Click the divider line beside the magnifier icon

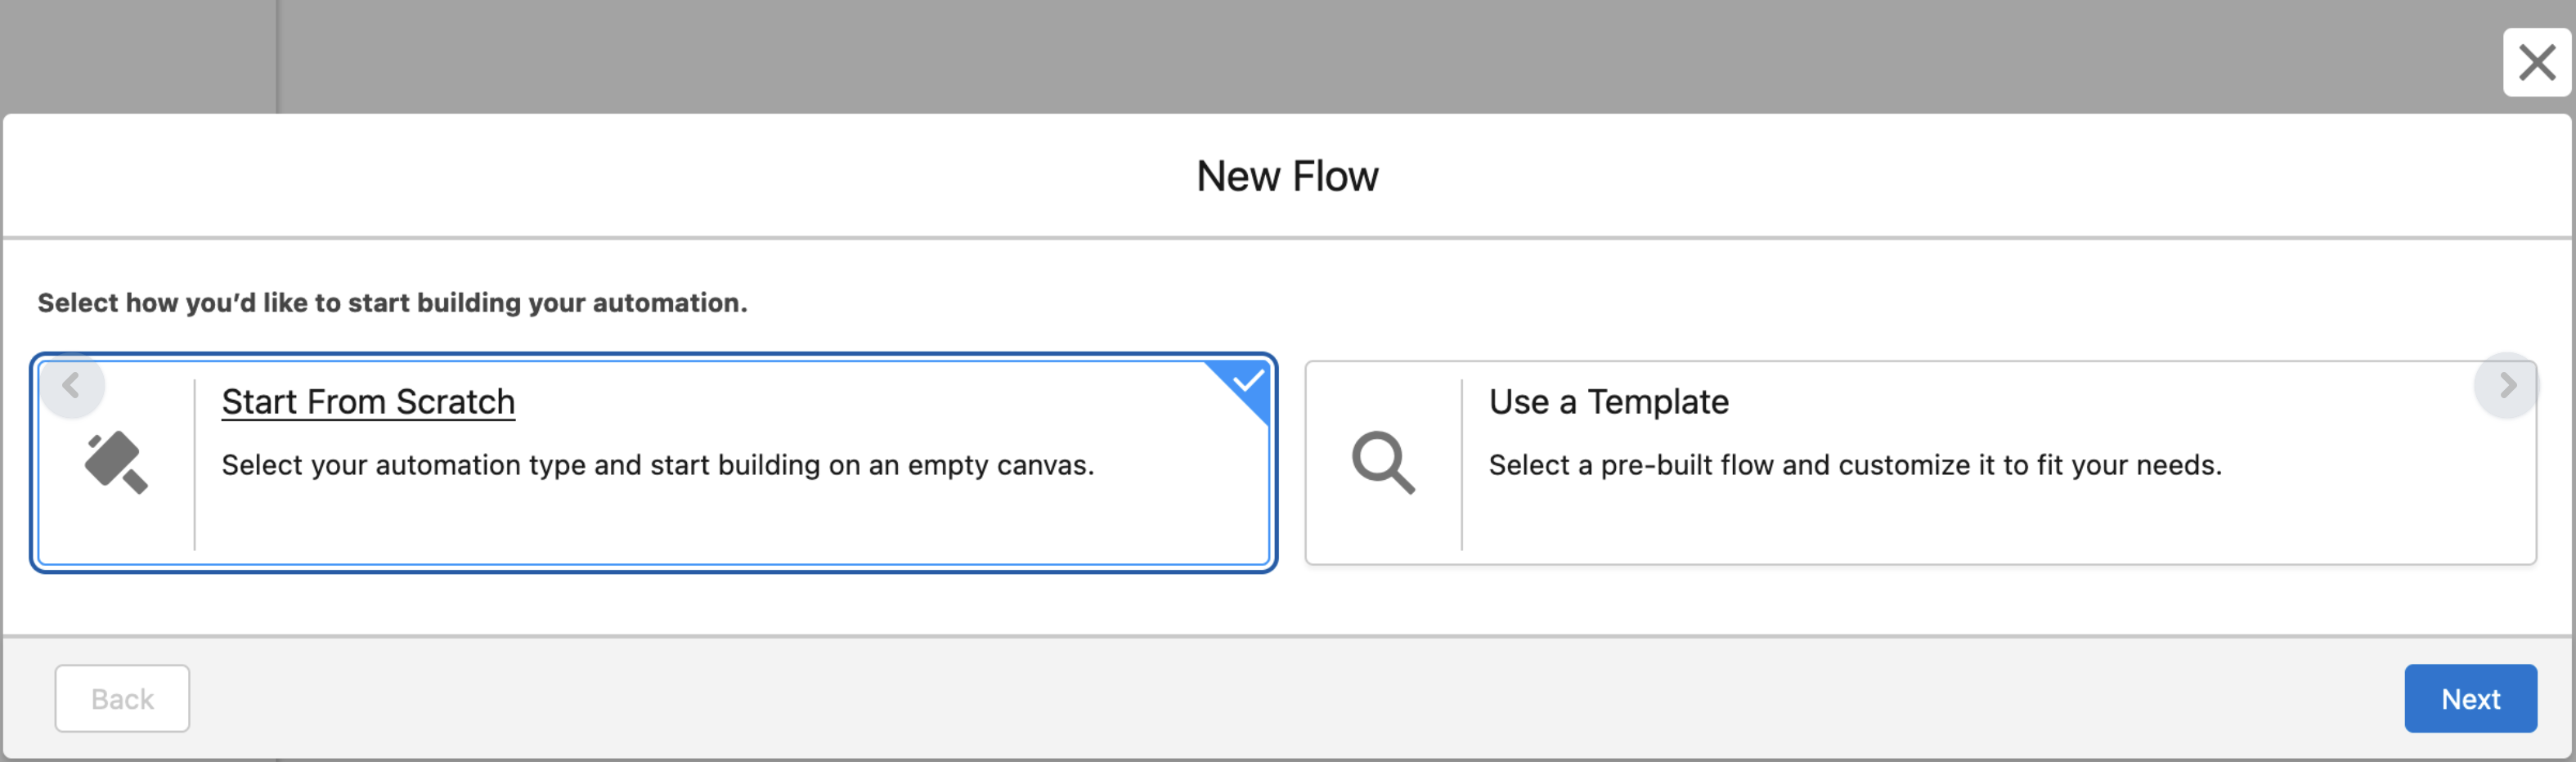(1461, 464)
